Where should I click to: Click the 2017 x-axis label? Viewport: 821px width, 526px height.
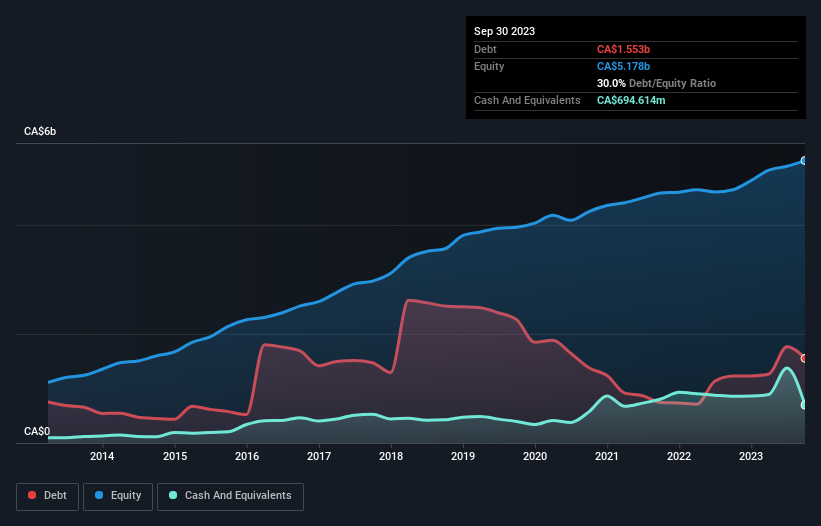pyautogui.click(x=319, y=456)
